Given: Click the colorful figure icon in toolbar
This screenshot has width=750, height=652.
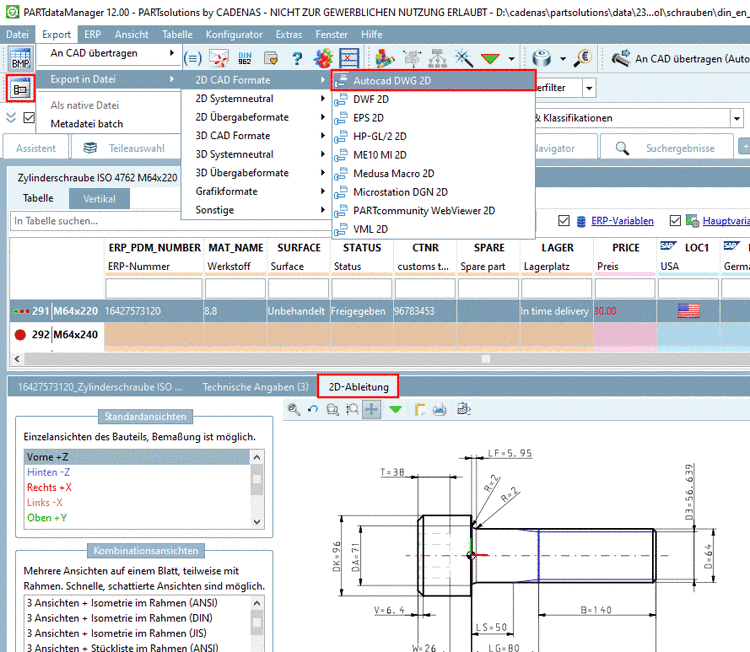Looking at the screenshot, I should tap(385, 58).
